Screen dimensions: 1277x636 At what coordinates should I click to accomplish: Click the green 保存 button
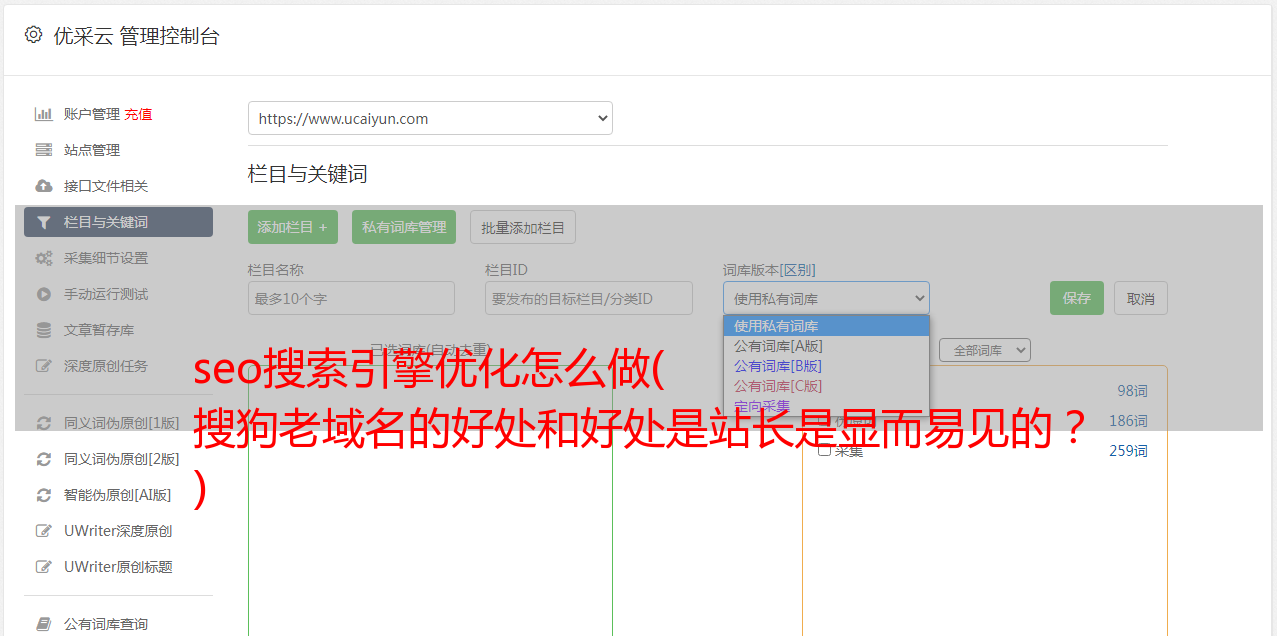pos(1077,298)
